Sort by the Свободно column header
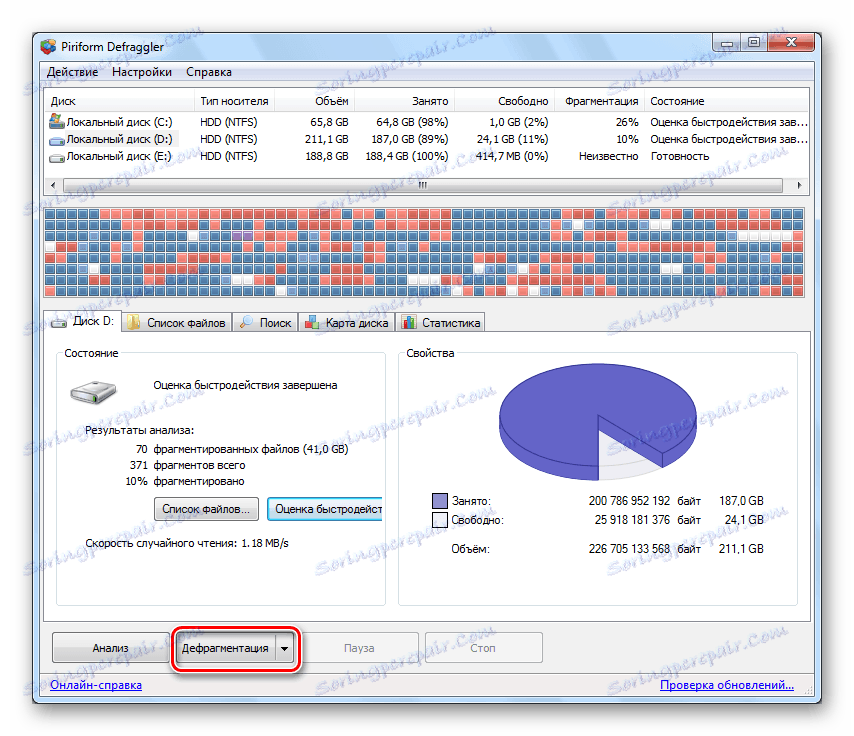This screenshot has width=854, height=736. click(x=504, y=101)
